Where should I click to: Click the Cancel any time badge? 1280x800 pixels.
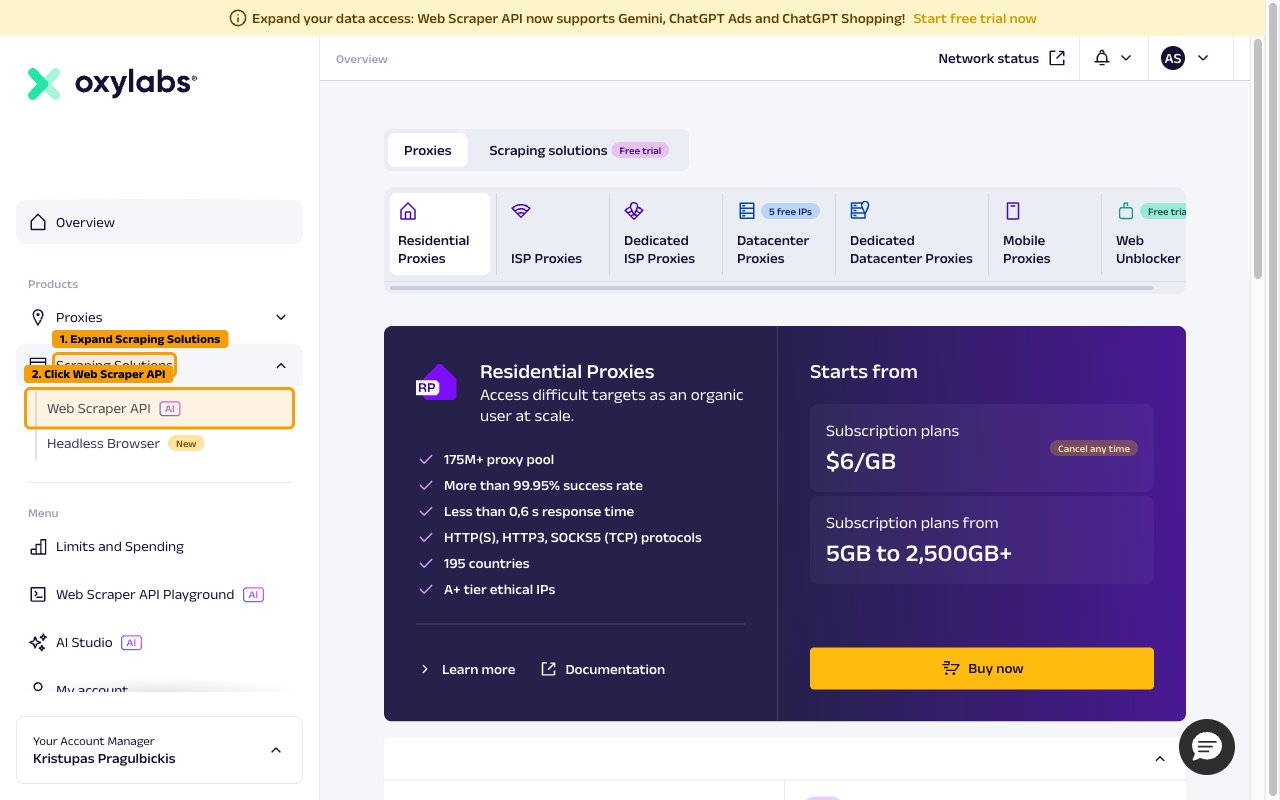1094,448
